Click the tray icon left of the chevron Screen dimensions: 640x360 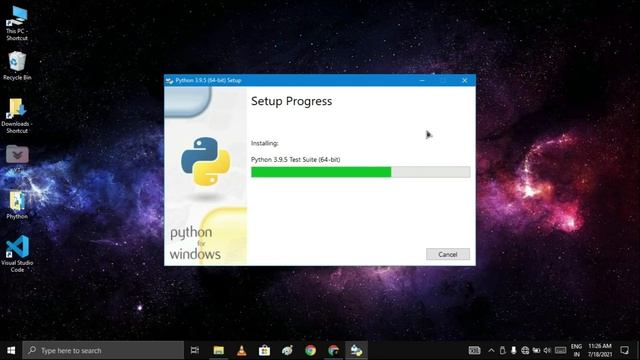[474, 351]
